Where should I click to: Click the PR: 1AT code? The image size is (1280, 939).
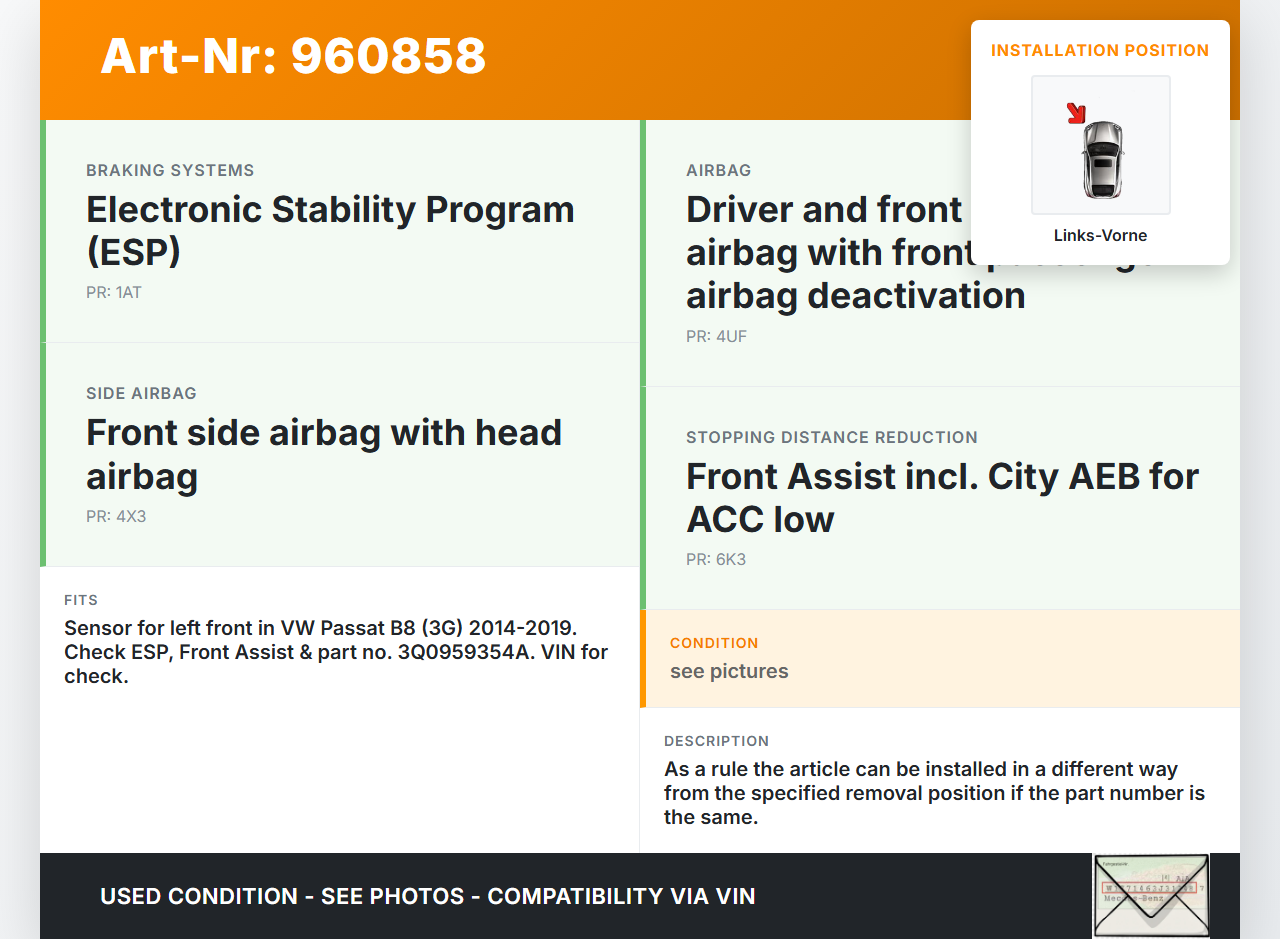pyautogui.click(x=114, y=293)
